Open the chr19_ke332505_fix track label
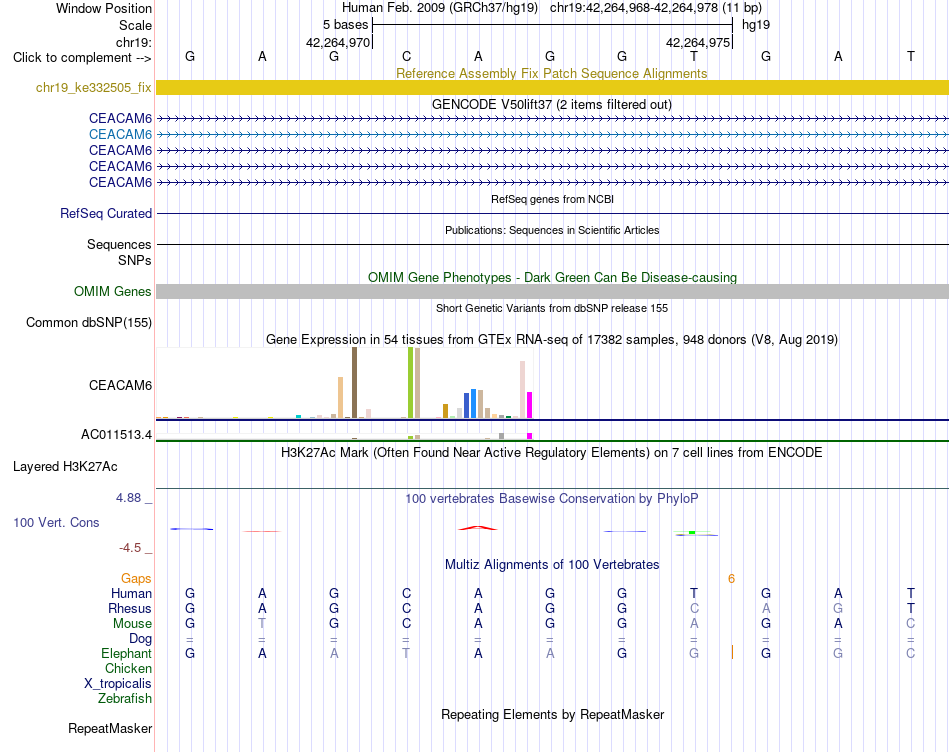This screenshot has height=752, width=950. (93, 87)
